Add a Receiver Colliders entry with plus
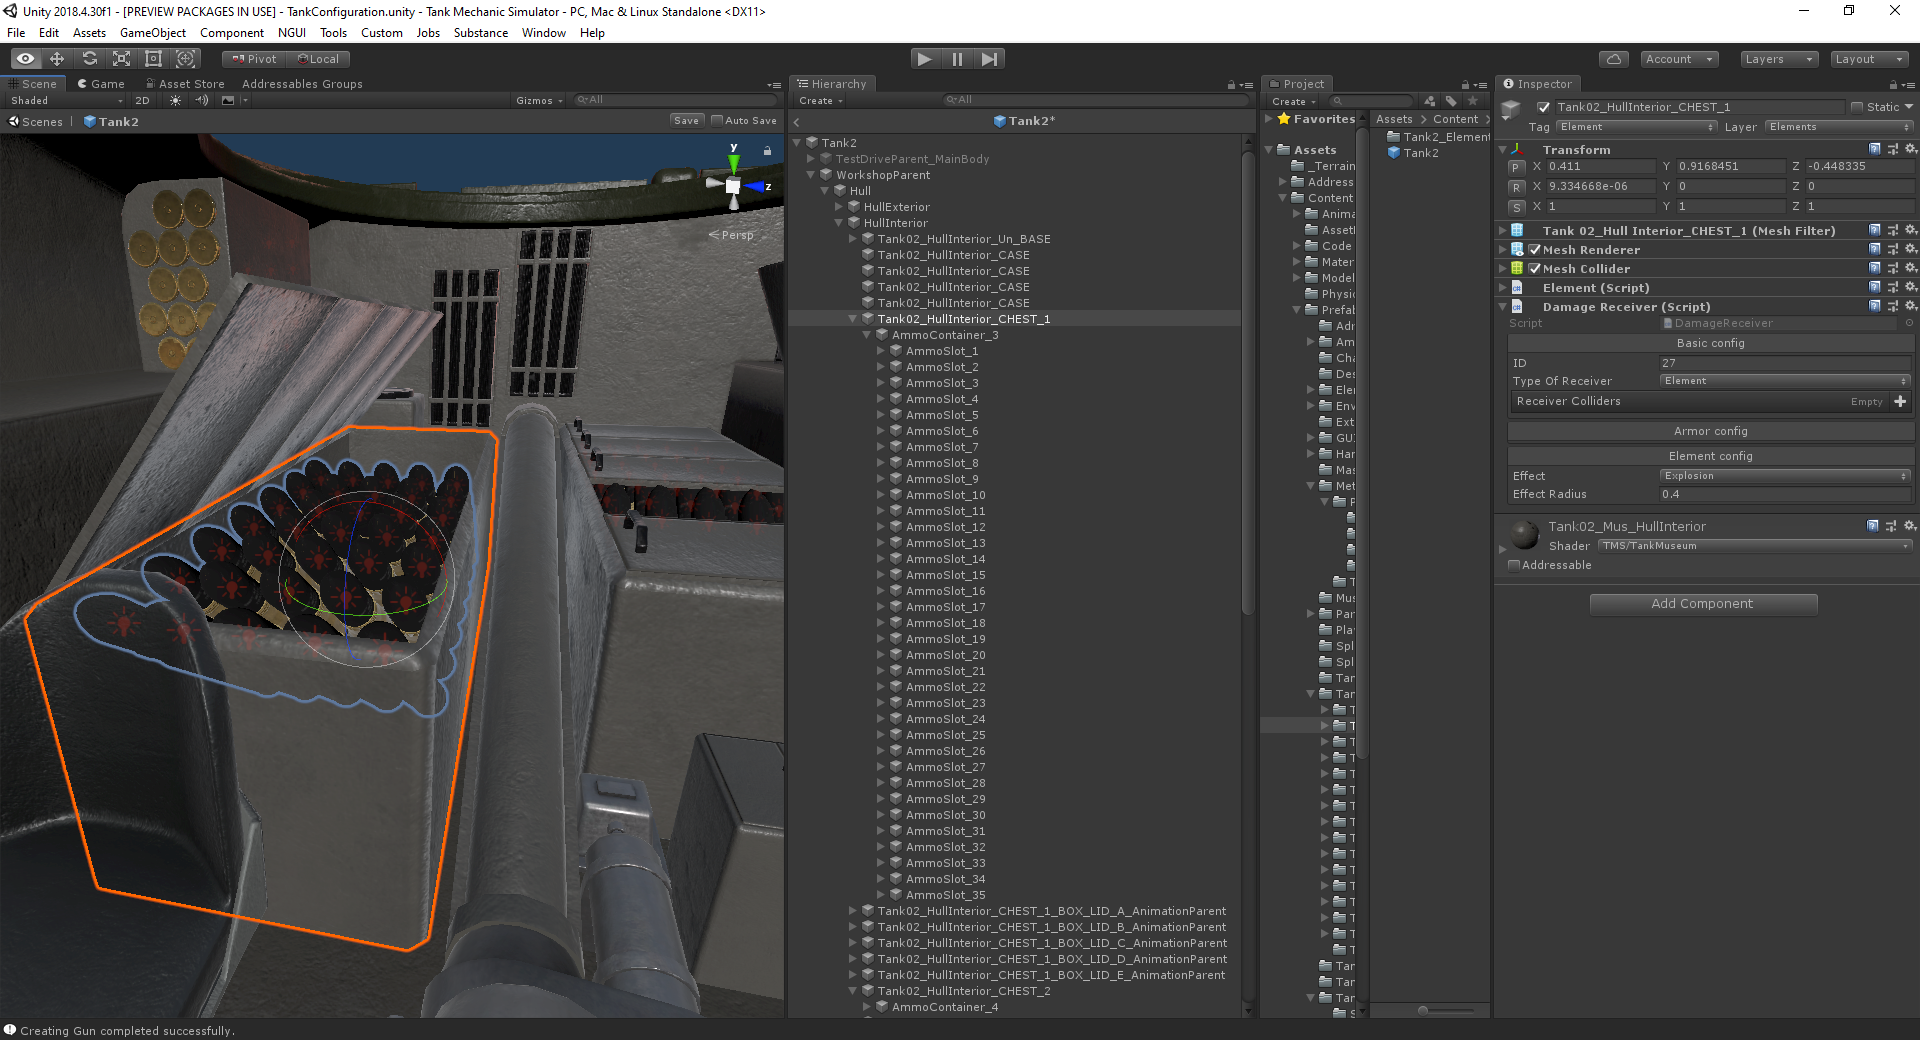The height and width of the screenshot is (1040, 1920). (1900, 401)
